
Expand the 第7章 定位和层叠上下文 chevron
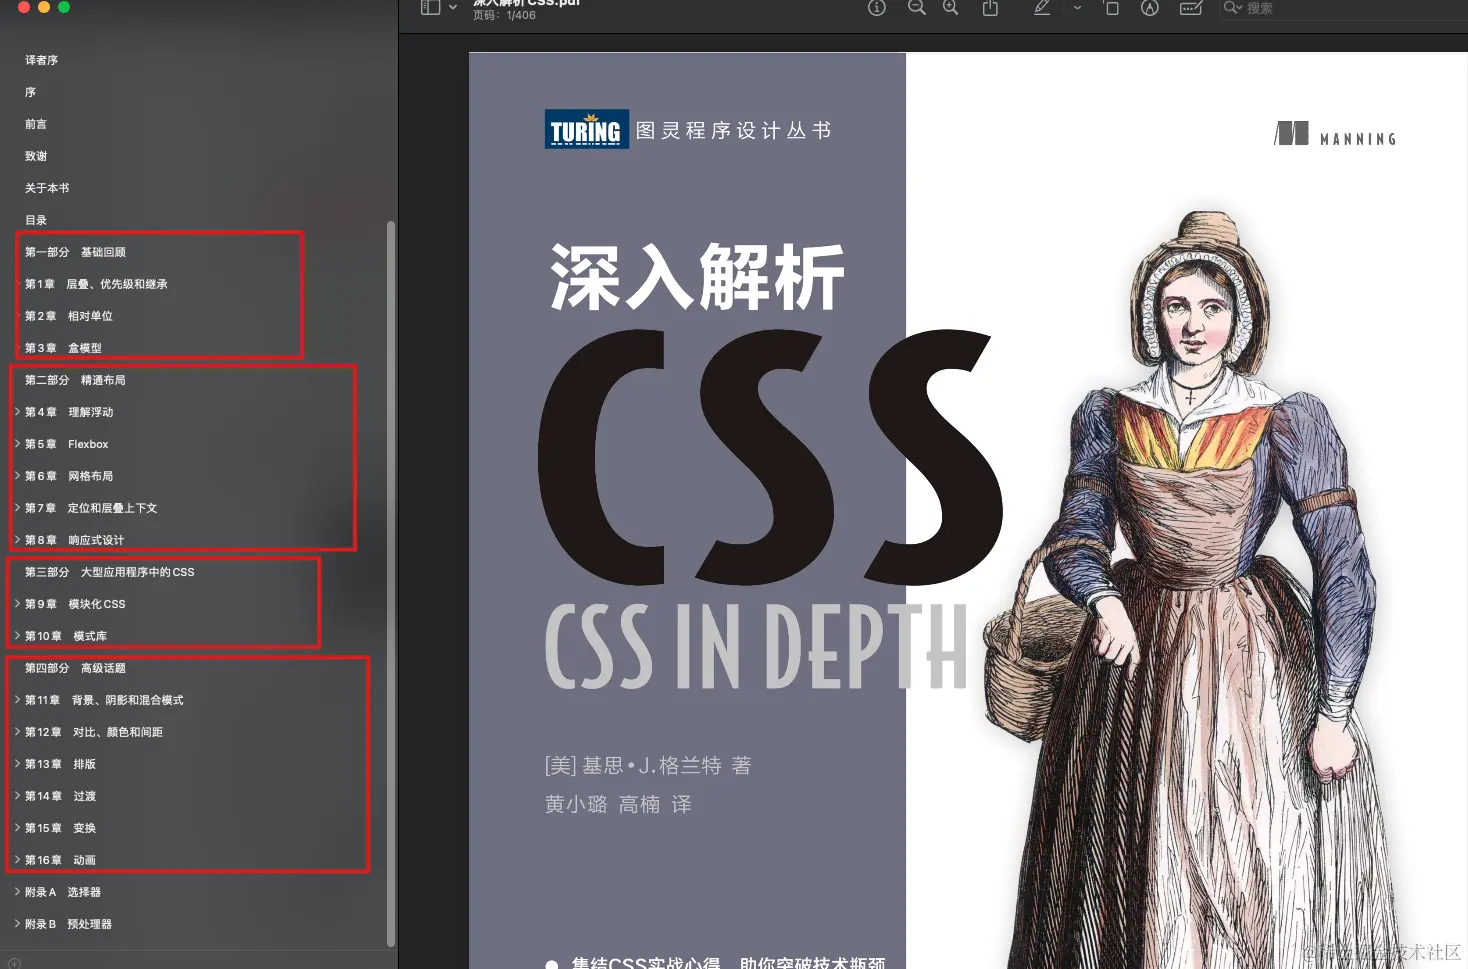pyautogui.click(x=17, y=508)
